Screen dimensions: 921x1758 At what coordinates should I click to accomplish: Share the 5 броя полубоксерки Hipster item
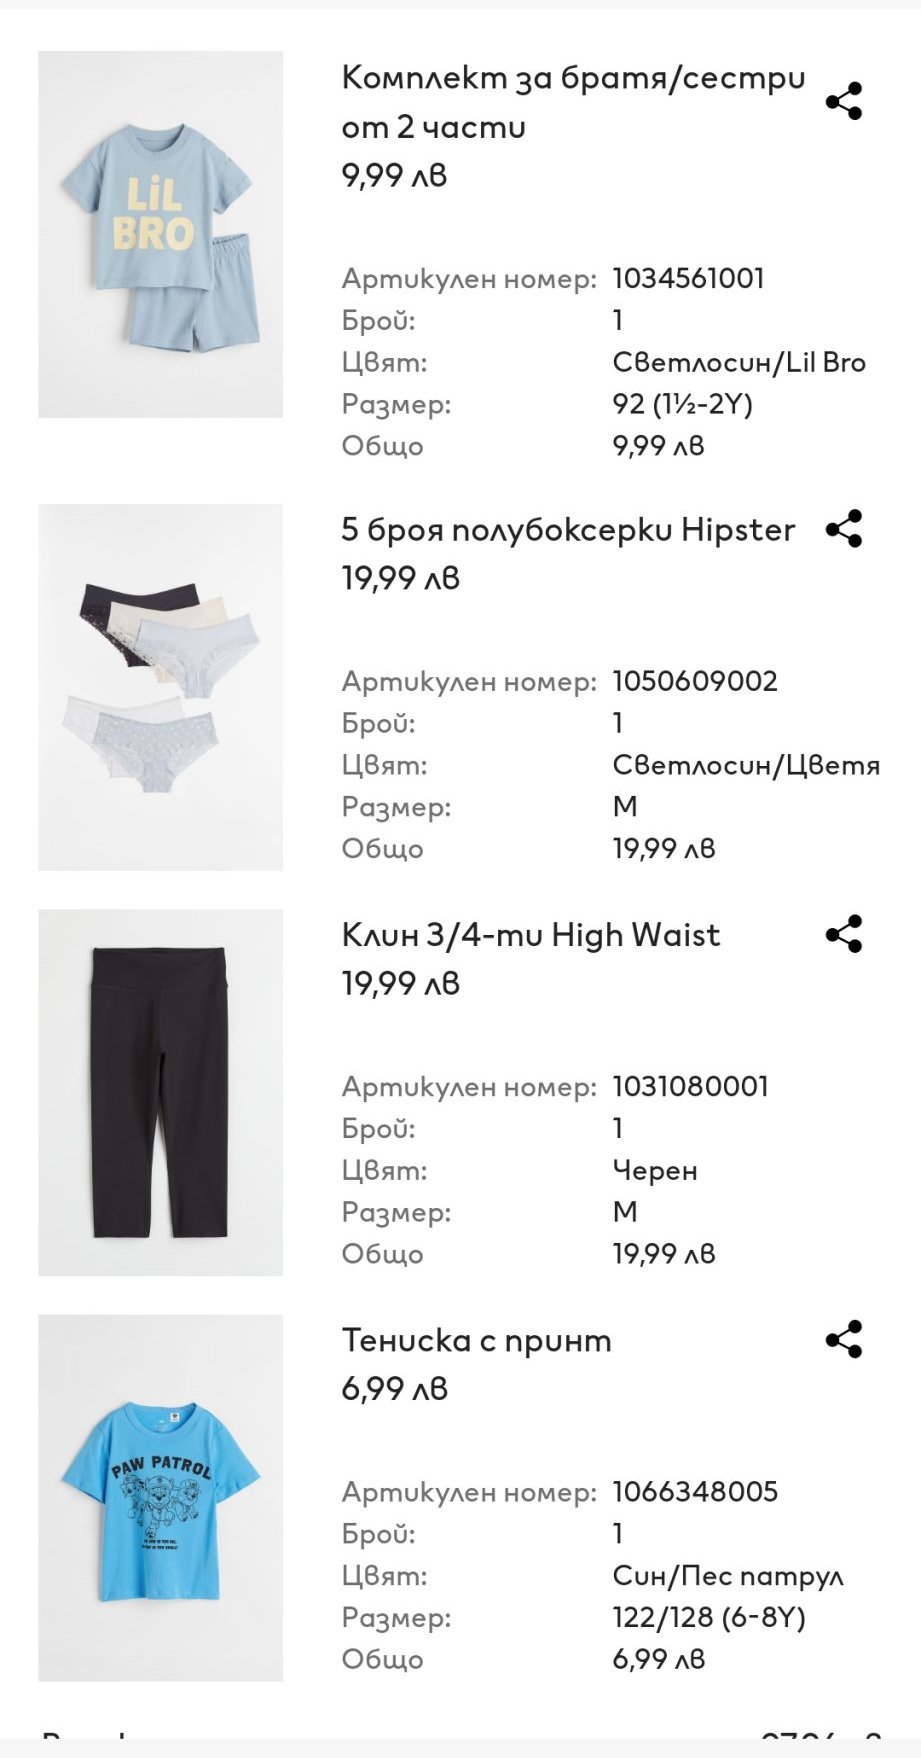[x=844, y=529]
